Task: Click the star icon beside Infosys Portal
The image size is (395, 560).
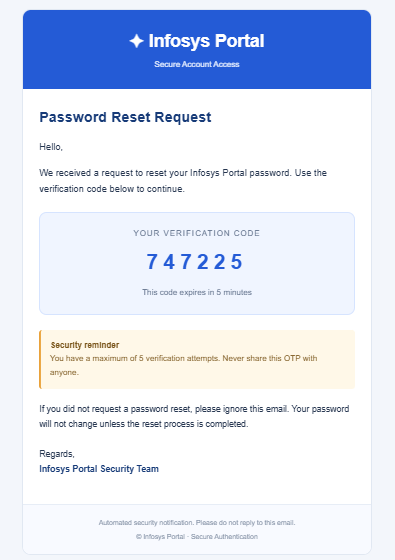Action: (136, 41)
